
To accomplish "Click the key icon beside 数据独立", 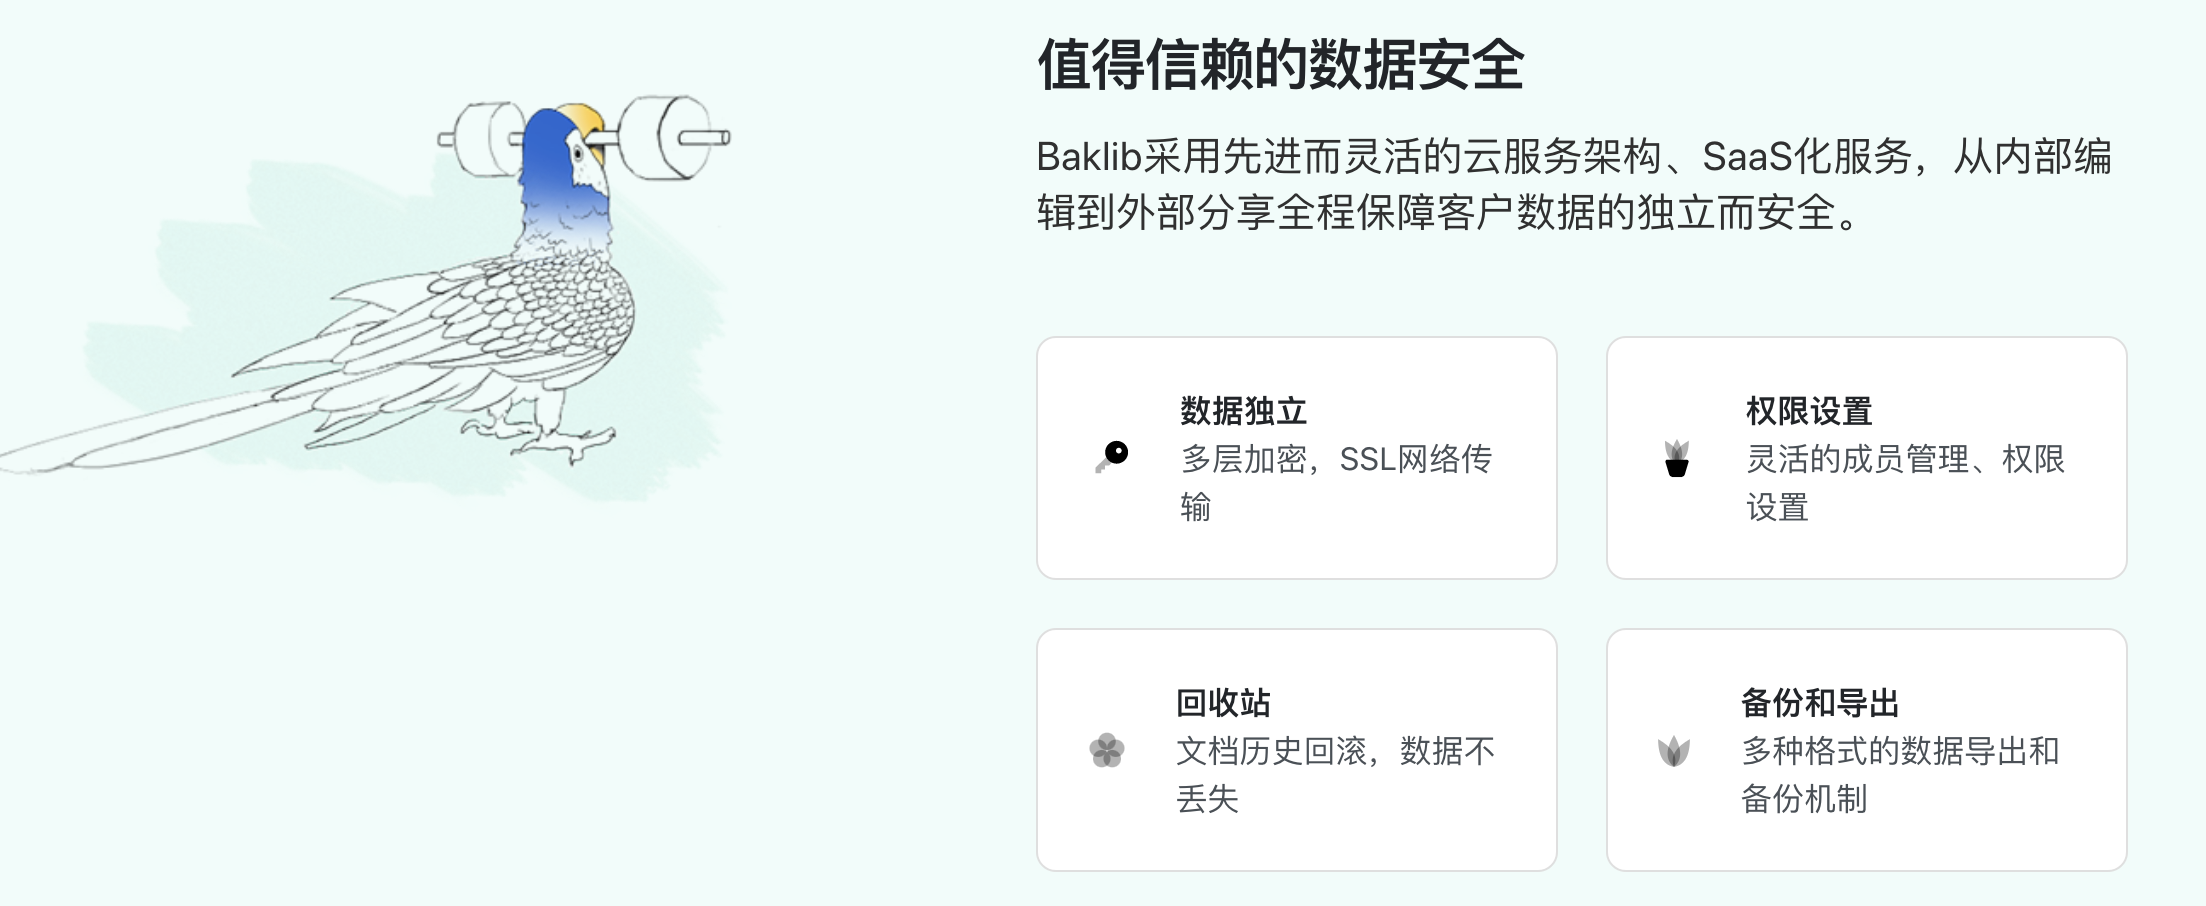I will pyautogui.click(x=1111, y=457).
